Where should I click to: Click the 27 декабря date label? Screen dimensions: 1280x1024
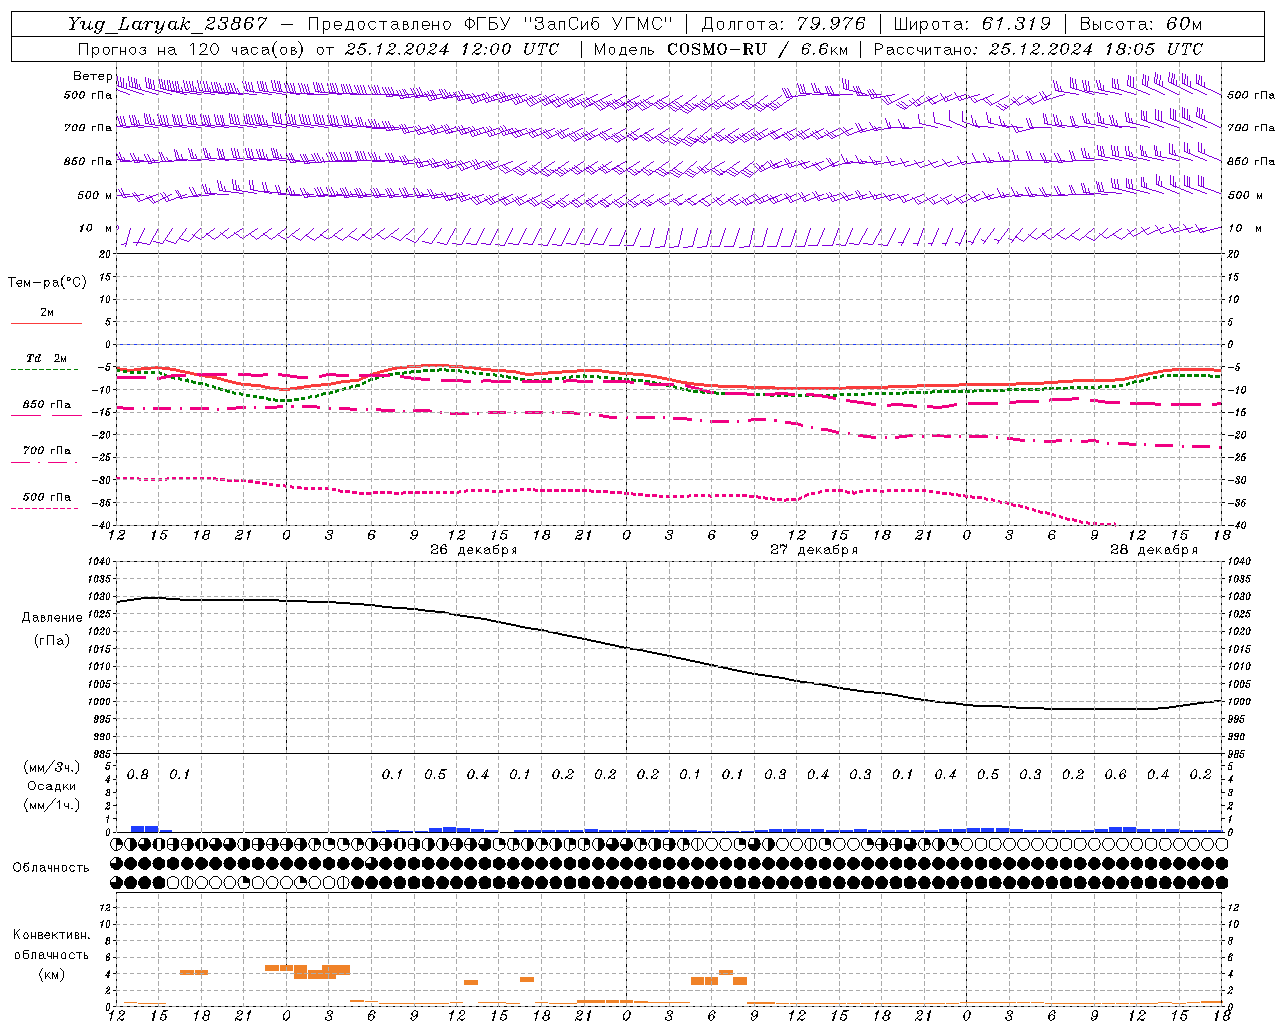(813, 550)
